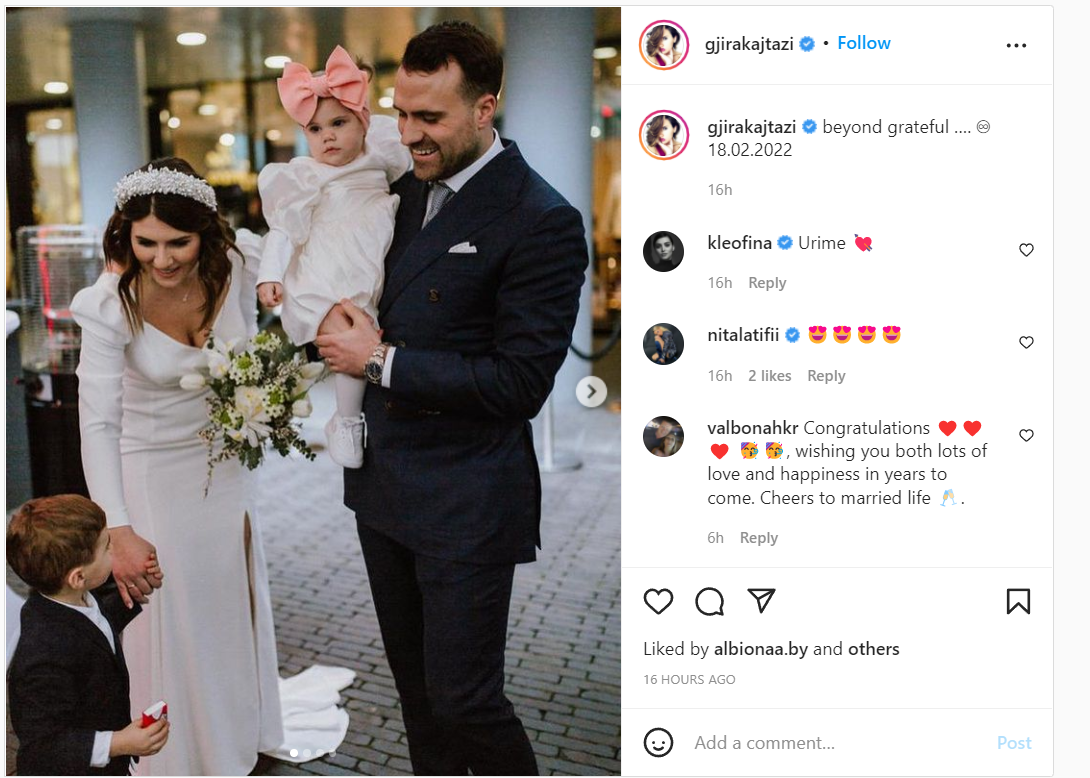Viewport: 1090px width, 778px height.
Task: Open albionaa.by profile from likes
Action: point(760,649)
